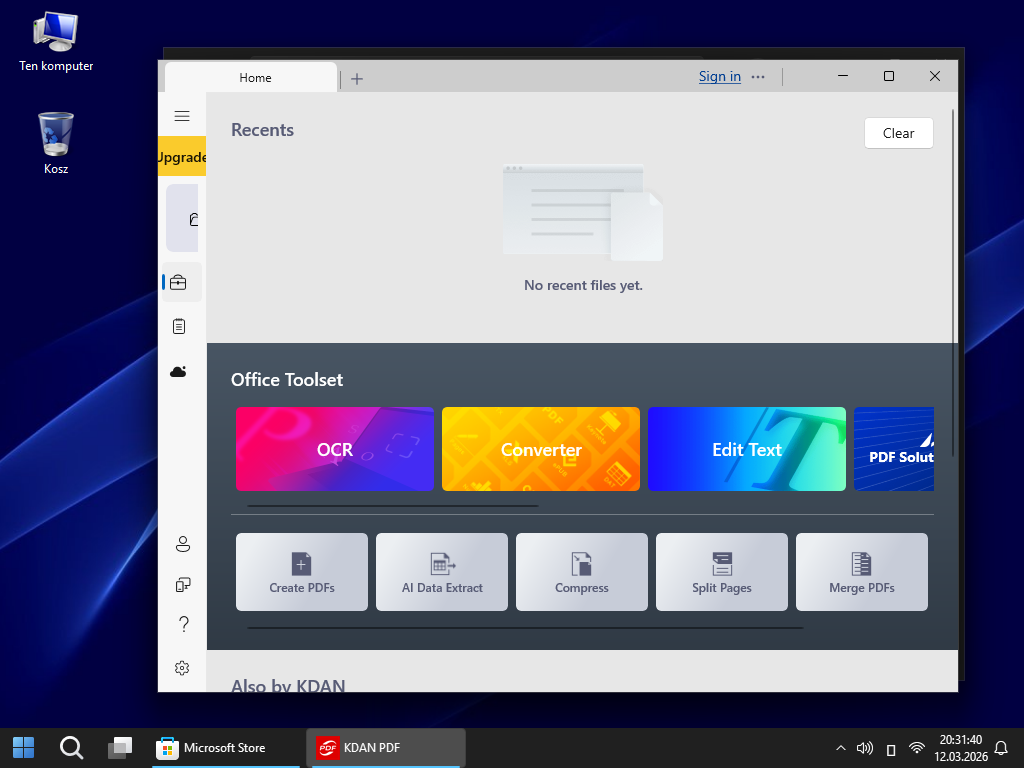Click the yellow Upgrade button
Viewport: 1024px width, 768px height.
coord(182,157)
